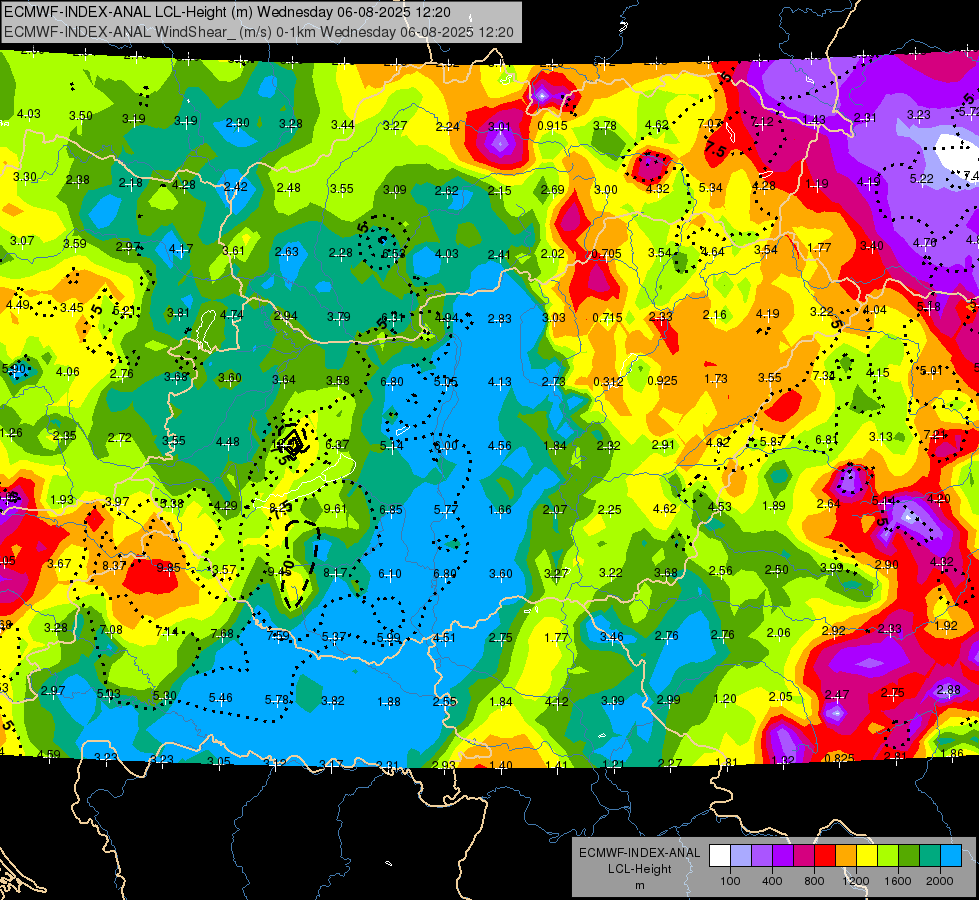The image size is (979, 900).
Task: Click the wind shear value '5.99'
Action: click(x=388, y=637)
